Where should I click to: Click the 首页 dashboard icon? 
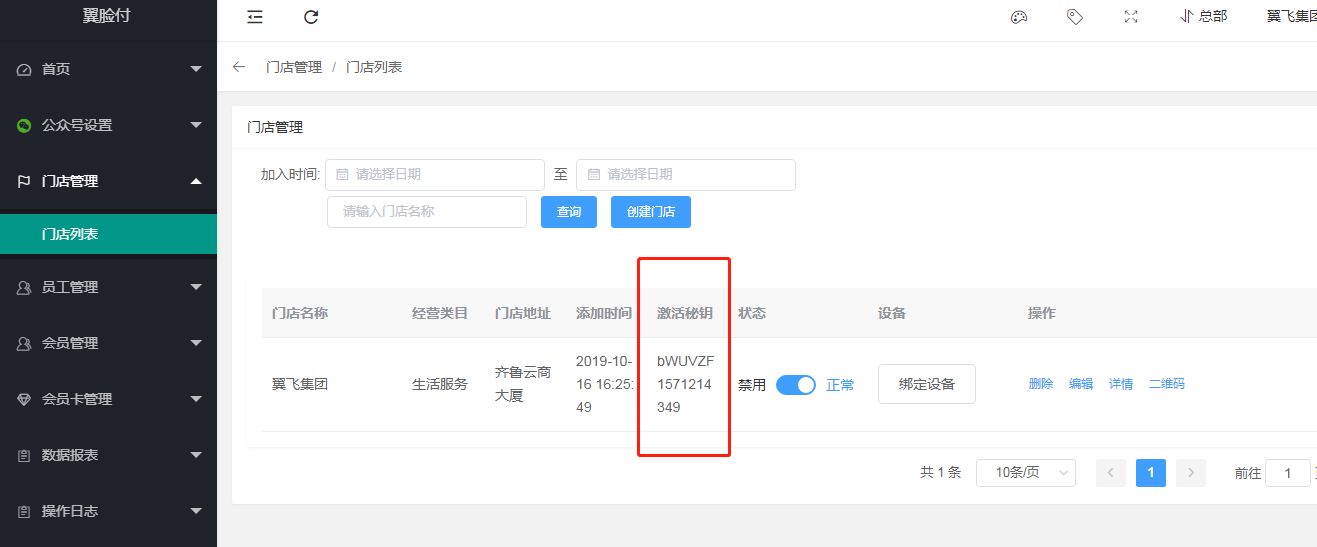pyautogui.click(x=24, y=69)
